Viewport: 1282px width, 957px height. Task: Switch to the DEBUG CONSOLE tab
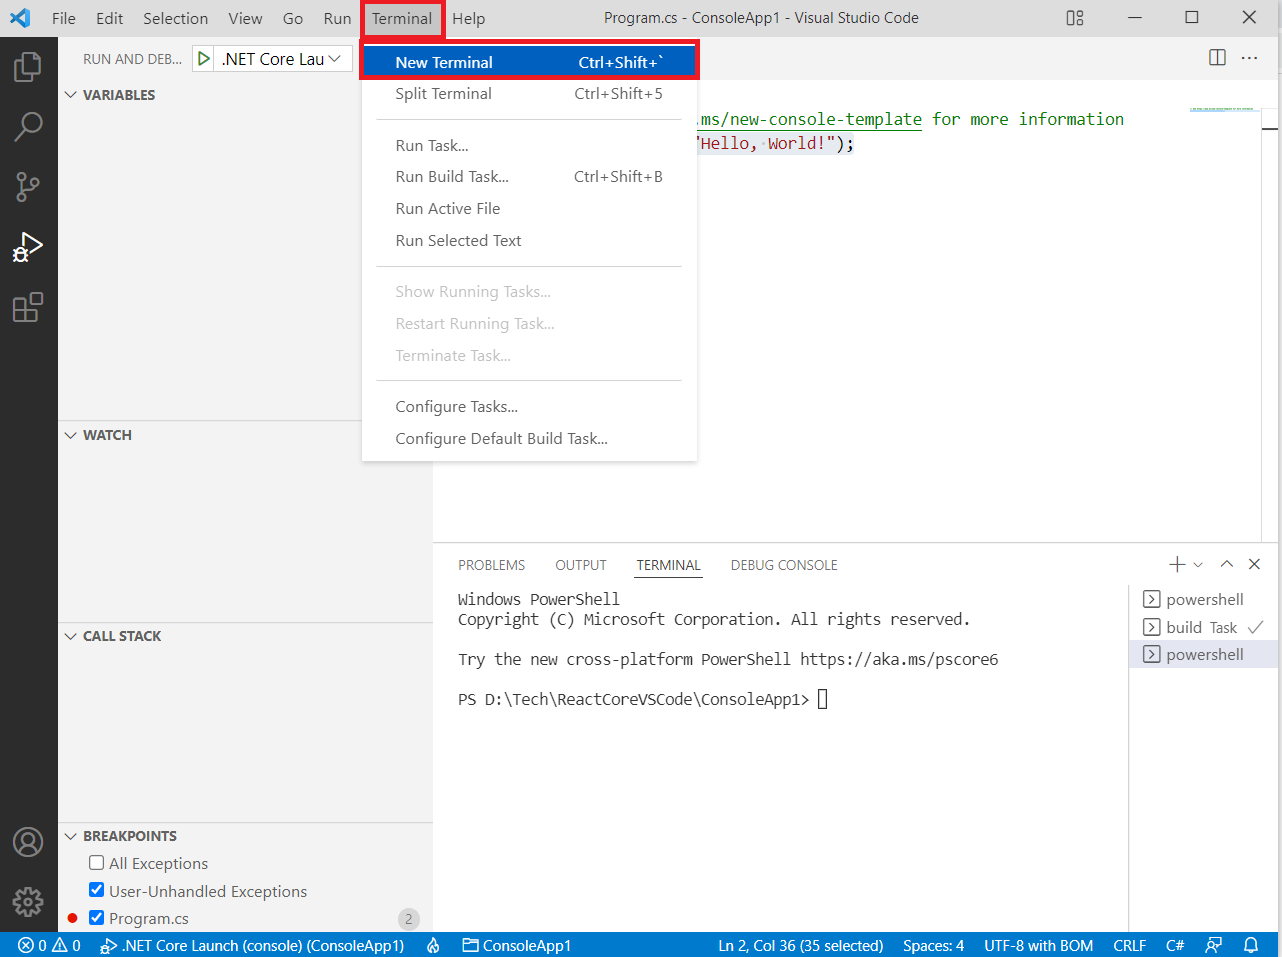click(x=784, y=565)
